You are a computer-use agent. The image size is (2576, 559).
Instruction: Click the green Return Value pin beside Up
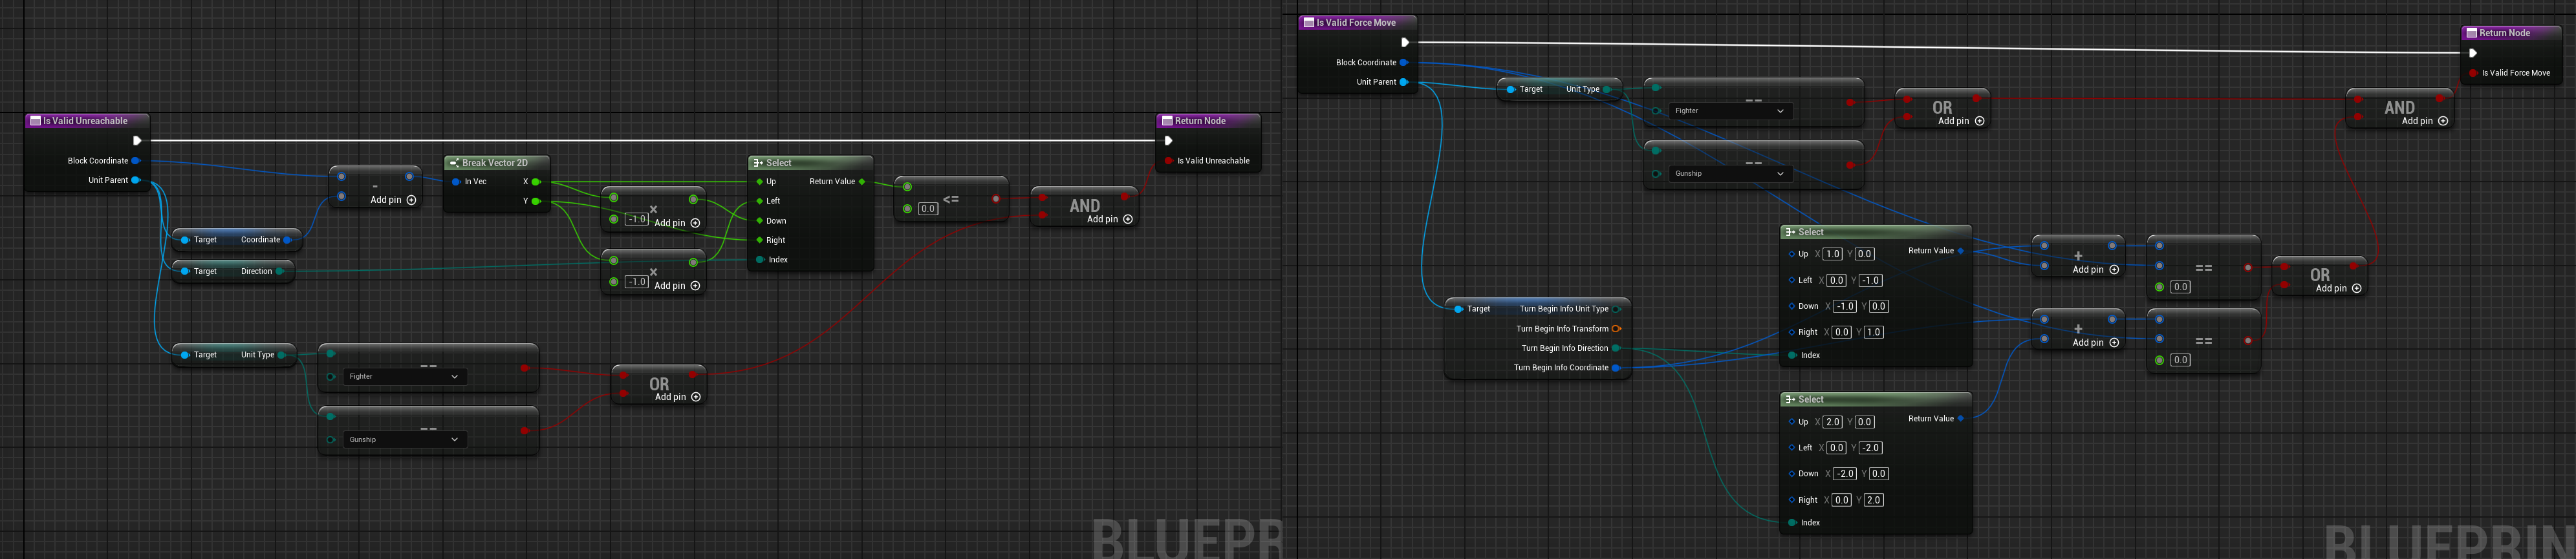[x=862, y=182]
